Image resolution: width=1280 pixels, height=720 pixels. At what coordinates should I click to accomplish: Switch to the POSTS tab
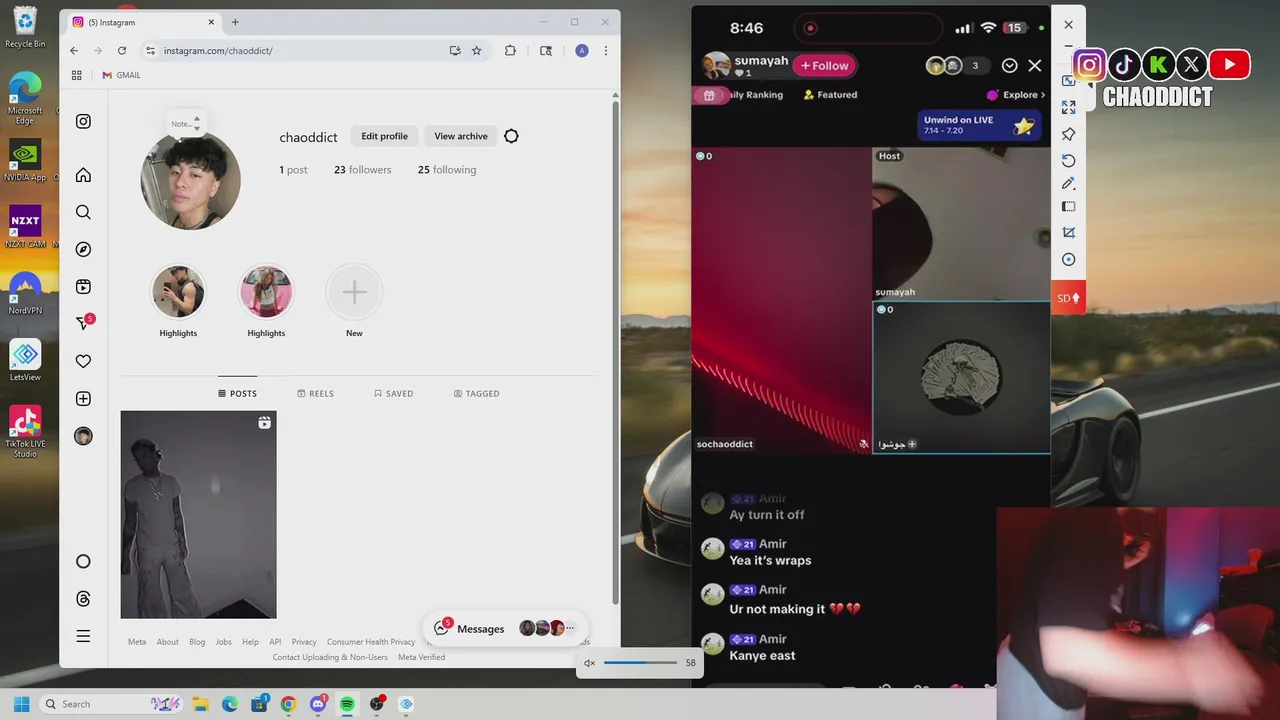237,394
